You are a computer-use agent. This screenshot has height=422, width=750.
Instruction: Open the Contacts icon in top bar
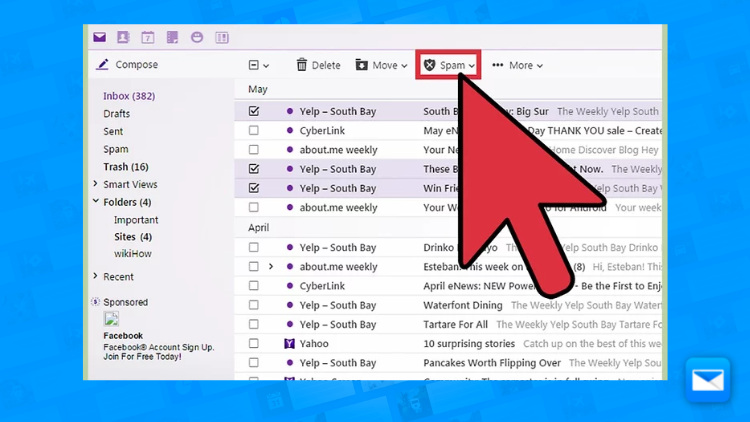(x=123, y=37)
